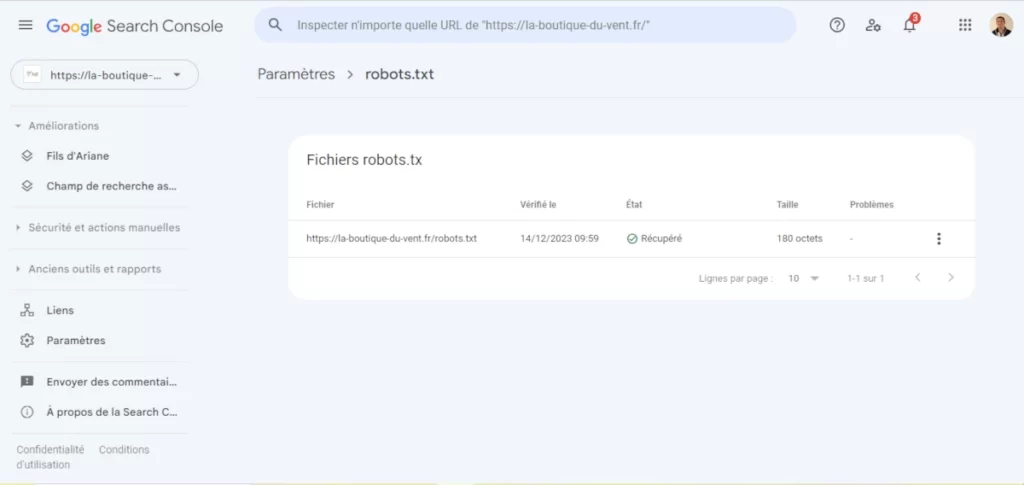1024x485 pixels.
Task: Go to next page arrow
Action: point(951,277)
